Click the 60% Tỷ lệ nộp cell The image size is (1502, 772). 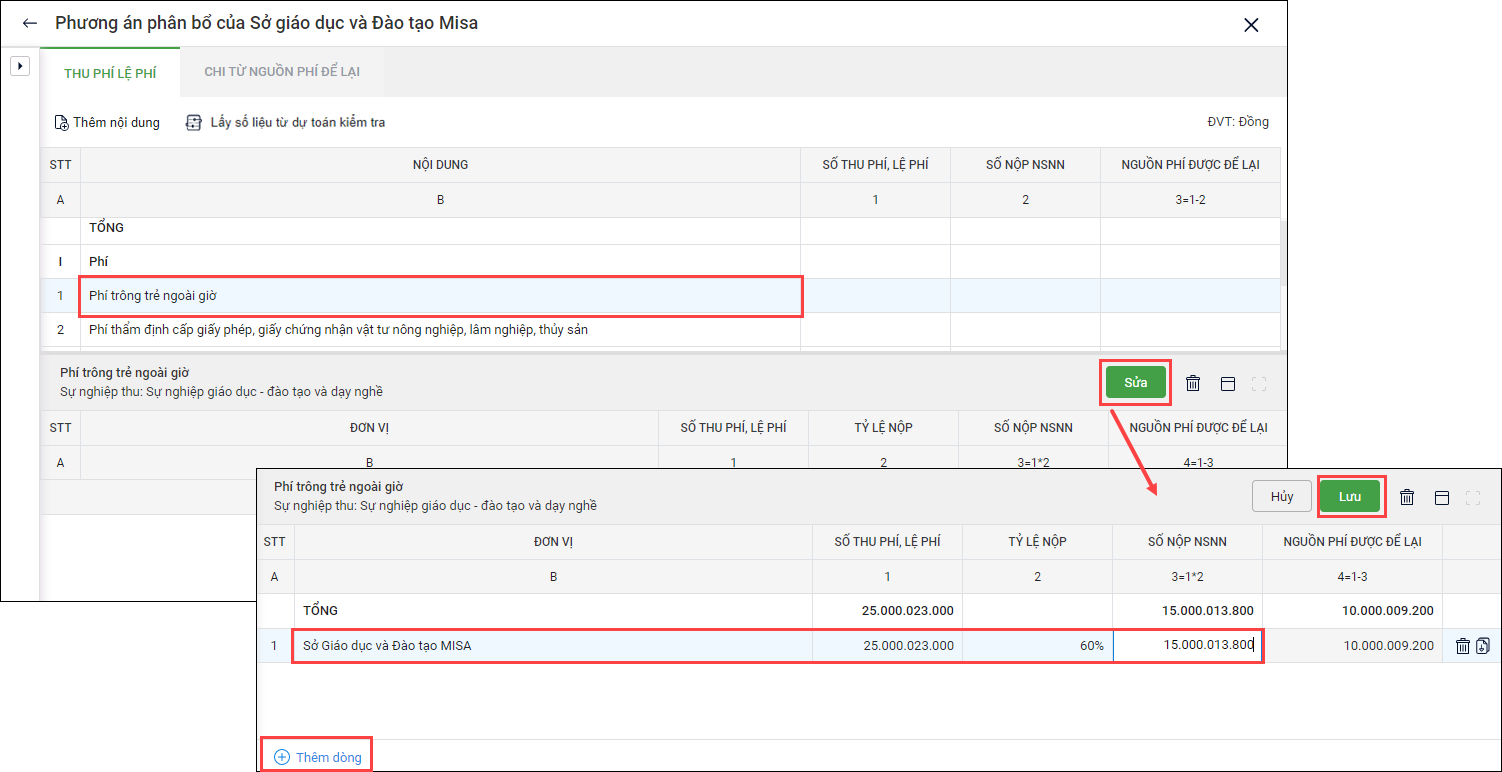[x=1037, y=646]
